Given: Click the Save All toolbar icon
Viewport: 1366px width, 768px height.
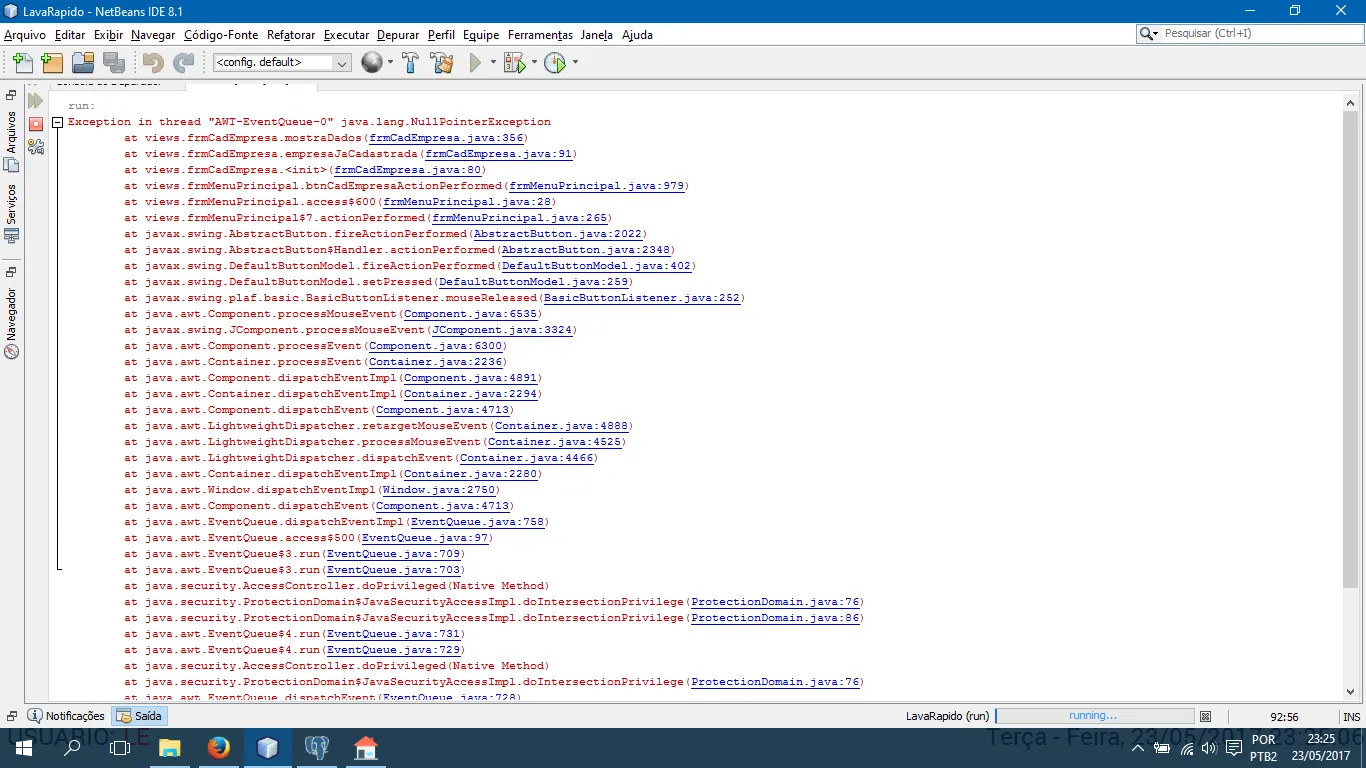Looking at the screenshot, I should click(114, 63).
